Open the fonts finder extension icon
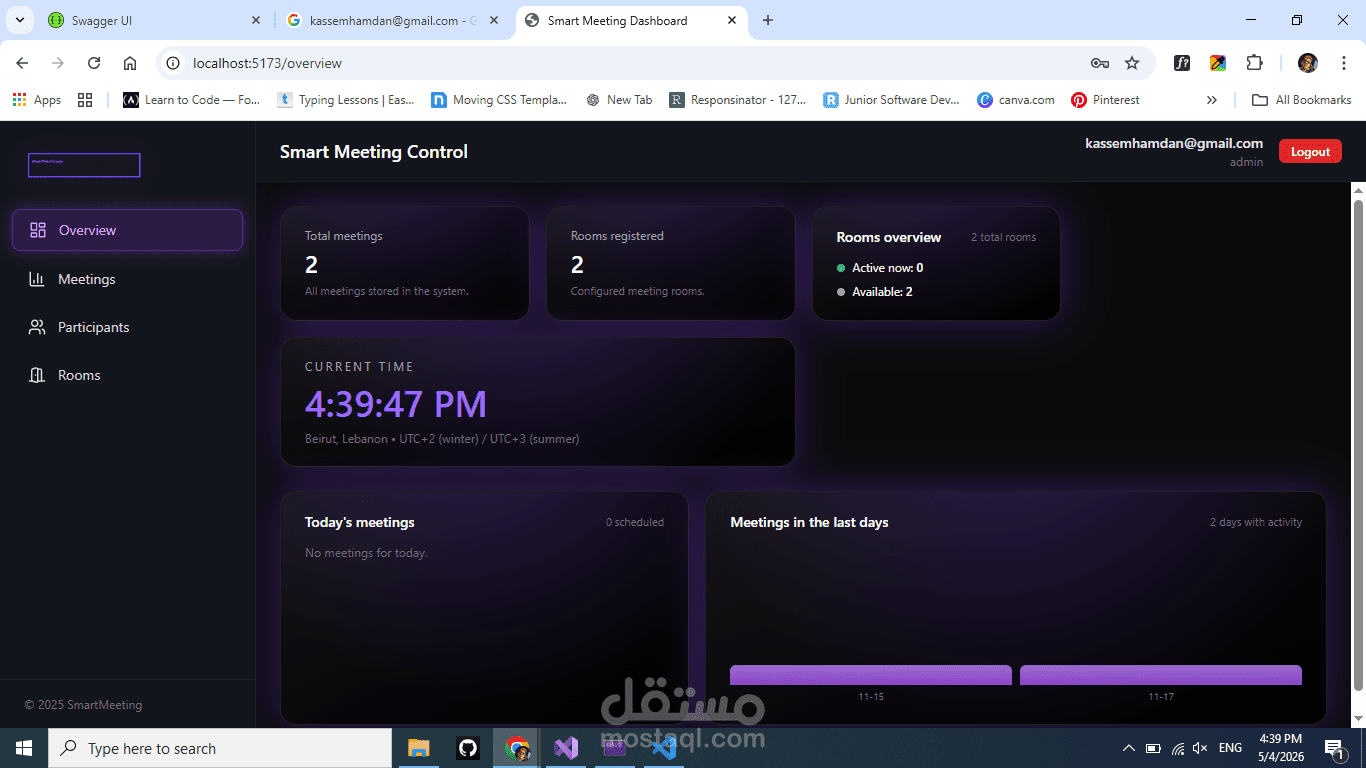The height and width of the screenshot is (768, 1366). point(1182,63)
